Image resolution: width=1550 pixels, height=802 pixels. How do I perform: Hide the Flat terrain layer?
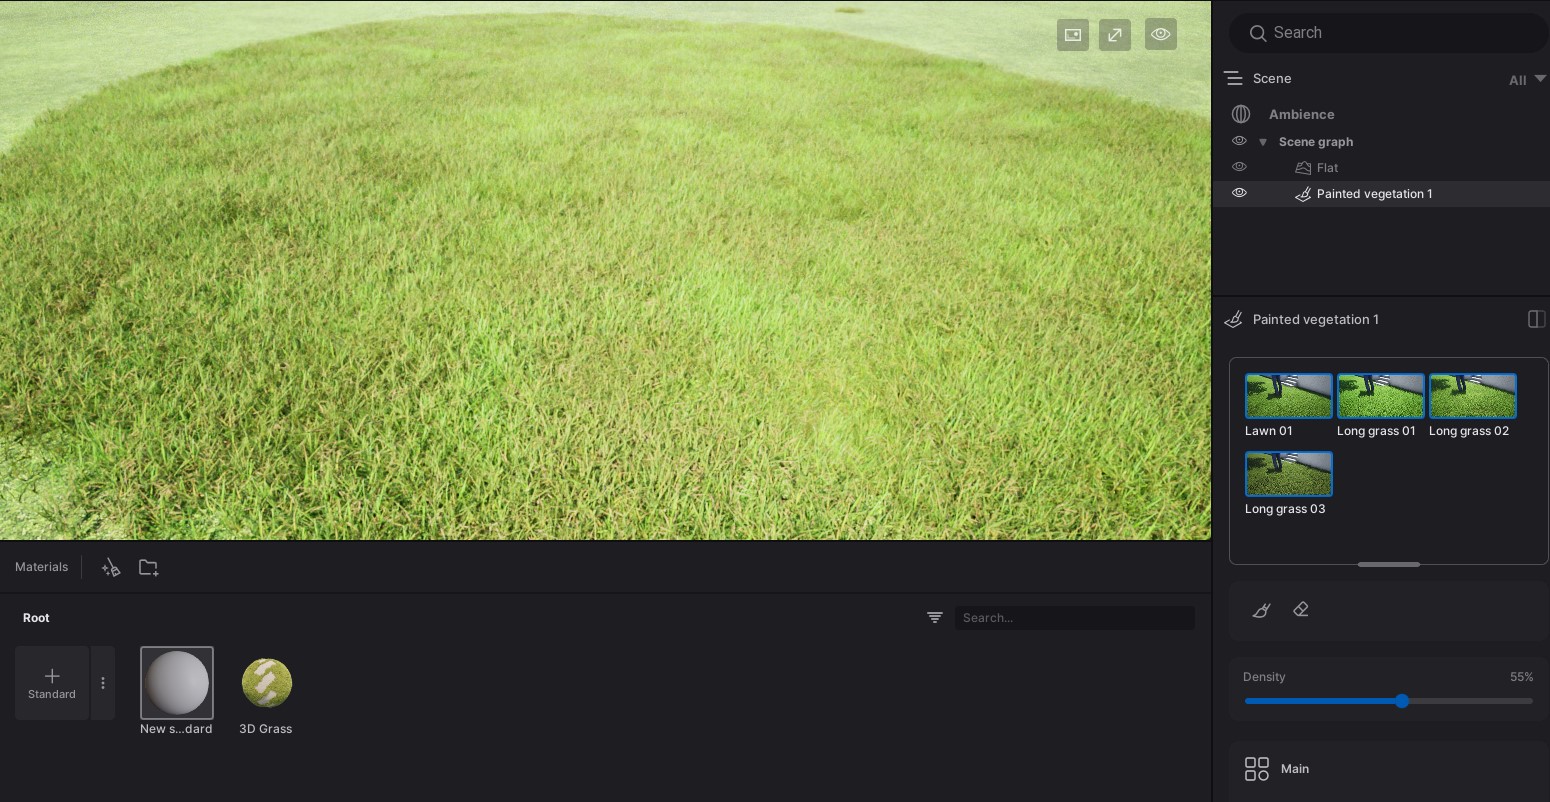1239,167
